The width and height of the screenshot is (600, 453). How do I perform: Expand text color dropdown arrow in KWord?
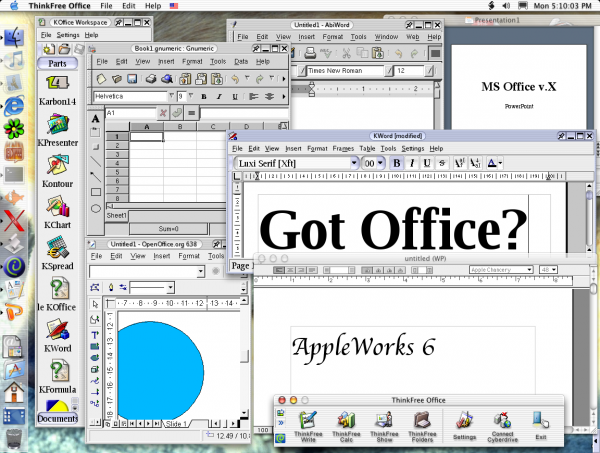click(500, 163)
